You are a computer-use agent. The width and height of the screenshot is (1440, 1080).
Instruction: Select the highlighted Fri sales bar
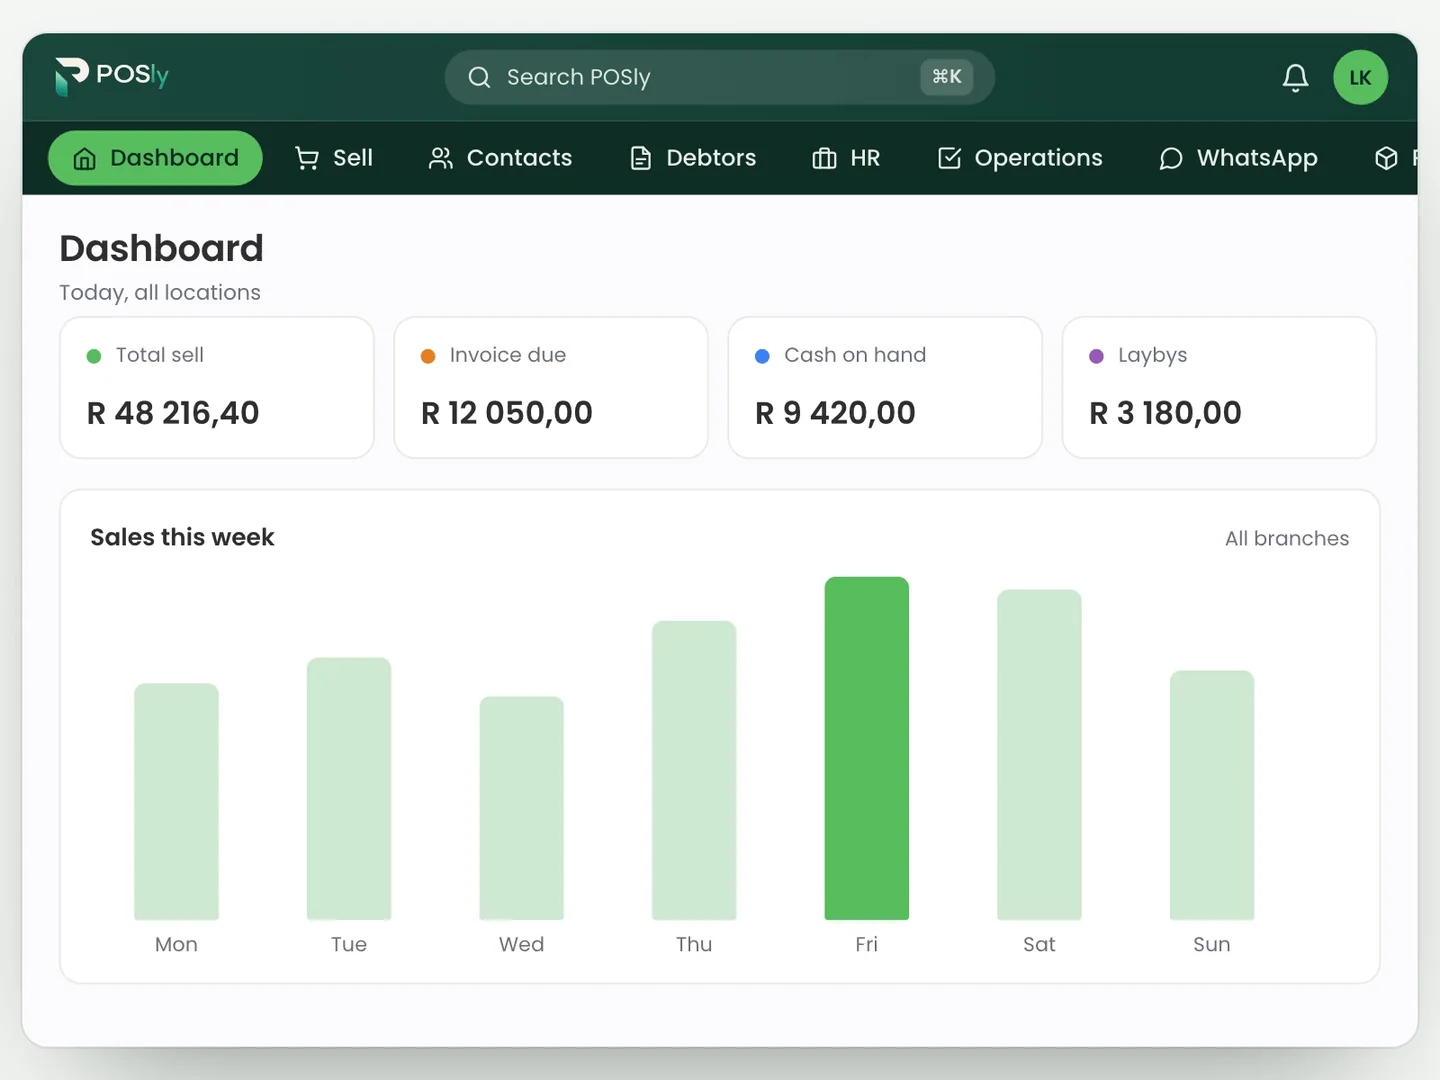coord(867,748)
